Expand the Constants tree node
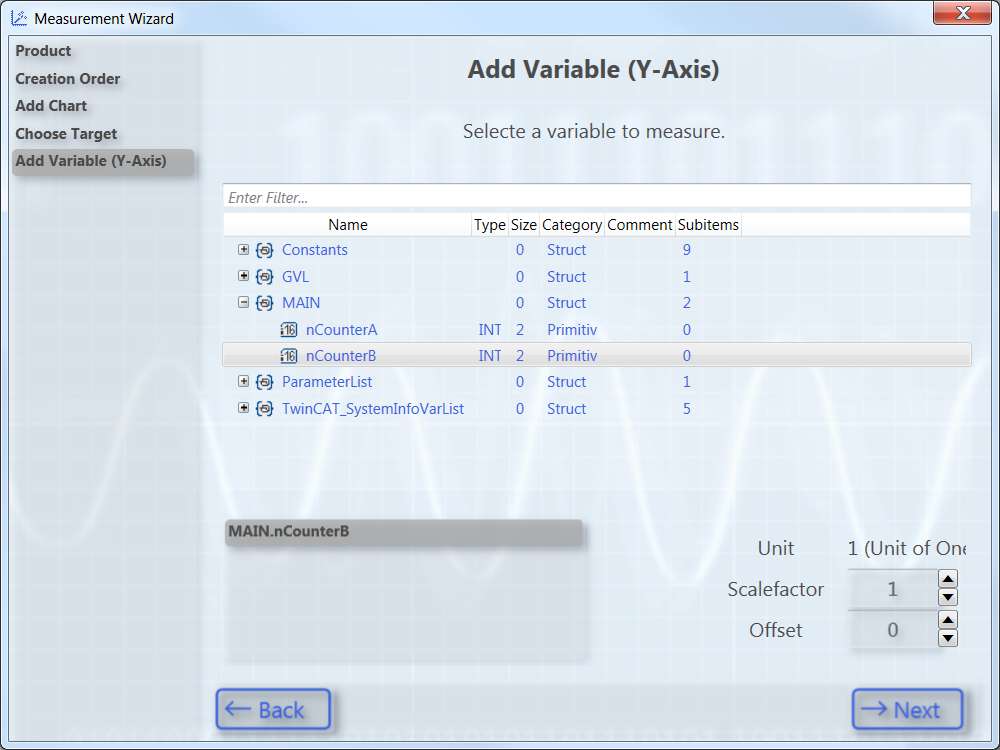 pos(244,249)
